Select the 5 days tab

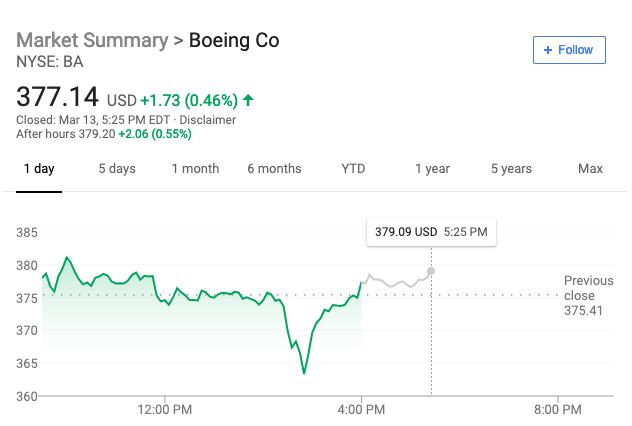click(117, 169)
